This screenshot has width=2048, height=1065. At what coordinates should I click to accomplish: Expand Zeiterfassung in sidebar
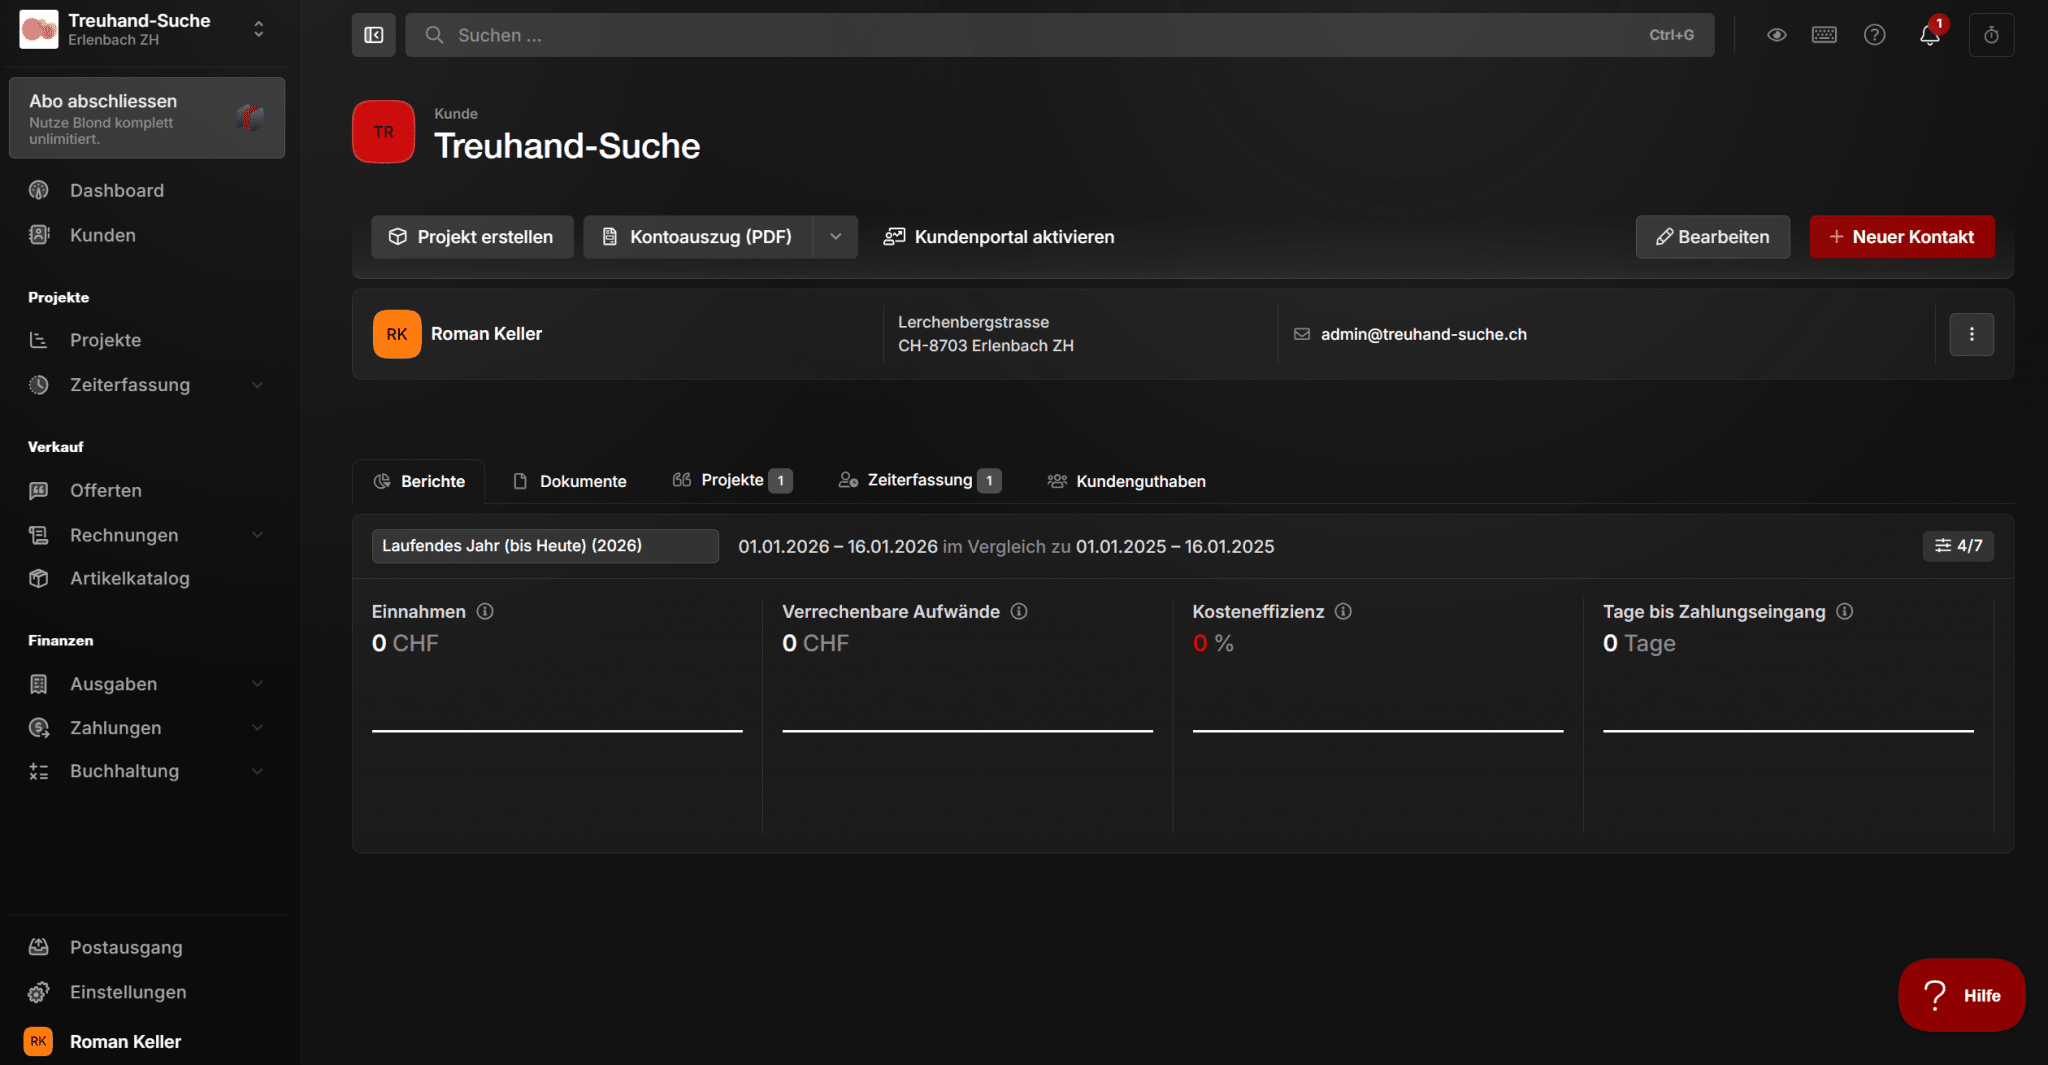coord(257,385)
